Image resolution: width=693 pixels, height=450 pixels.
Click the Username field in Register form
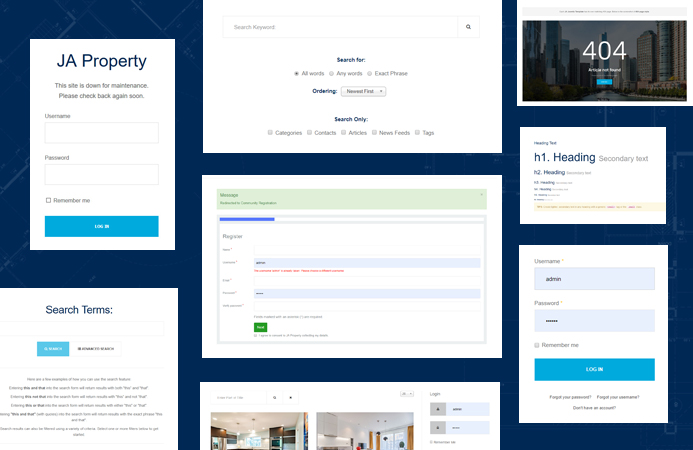(367, 263)
